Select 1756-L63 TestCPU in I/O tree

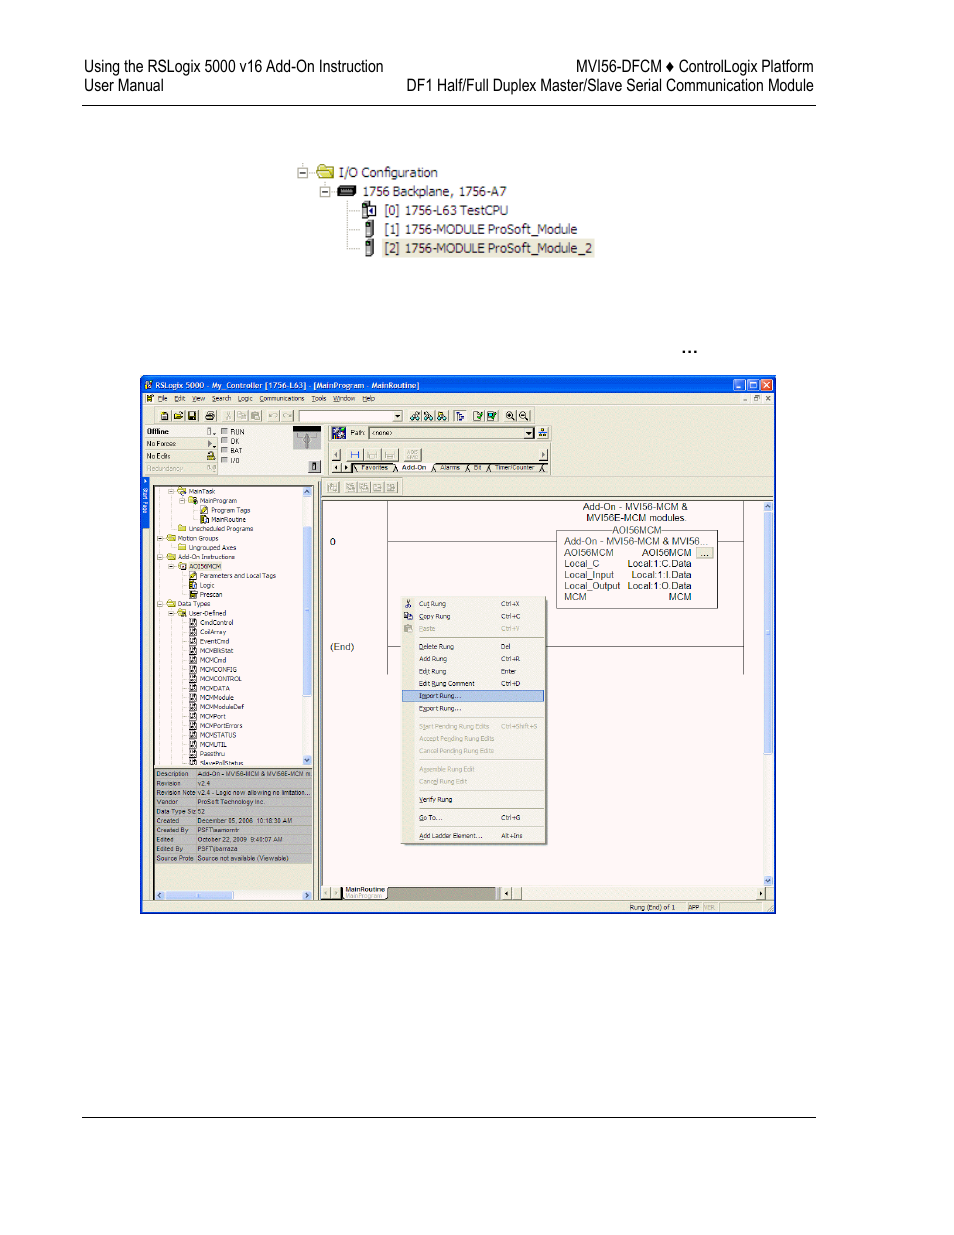click(x=446, y=210)
